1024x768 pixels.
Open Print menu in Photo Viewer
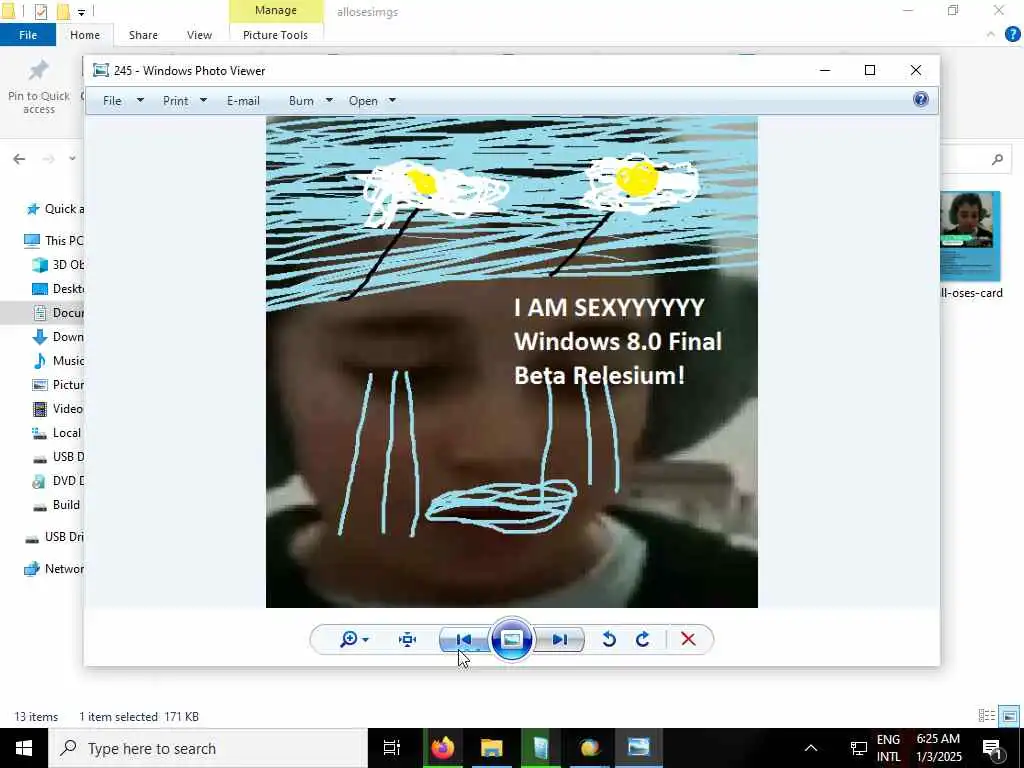click(x=176, y=101)
